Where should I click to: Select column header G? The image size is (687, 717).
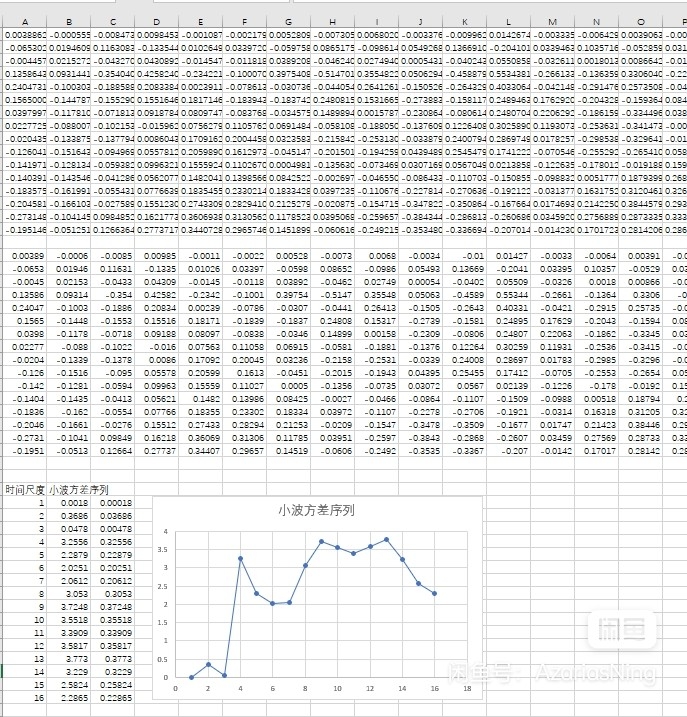point(288,21)
